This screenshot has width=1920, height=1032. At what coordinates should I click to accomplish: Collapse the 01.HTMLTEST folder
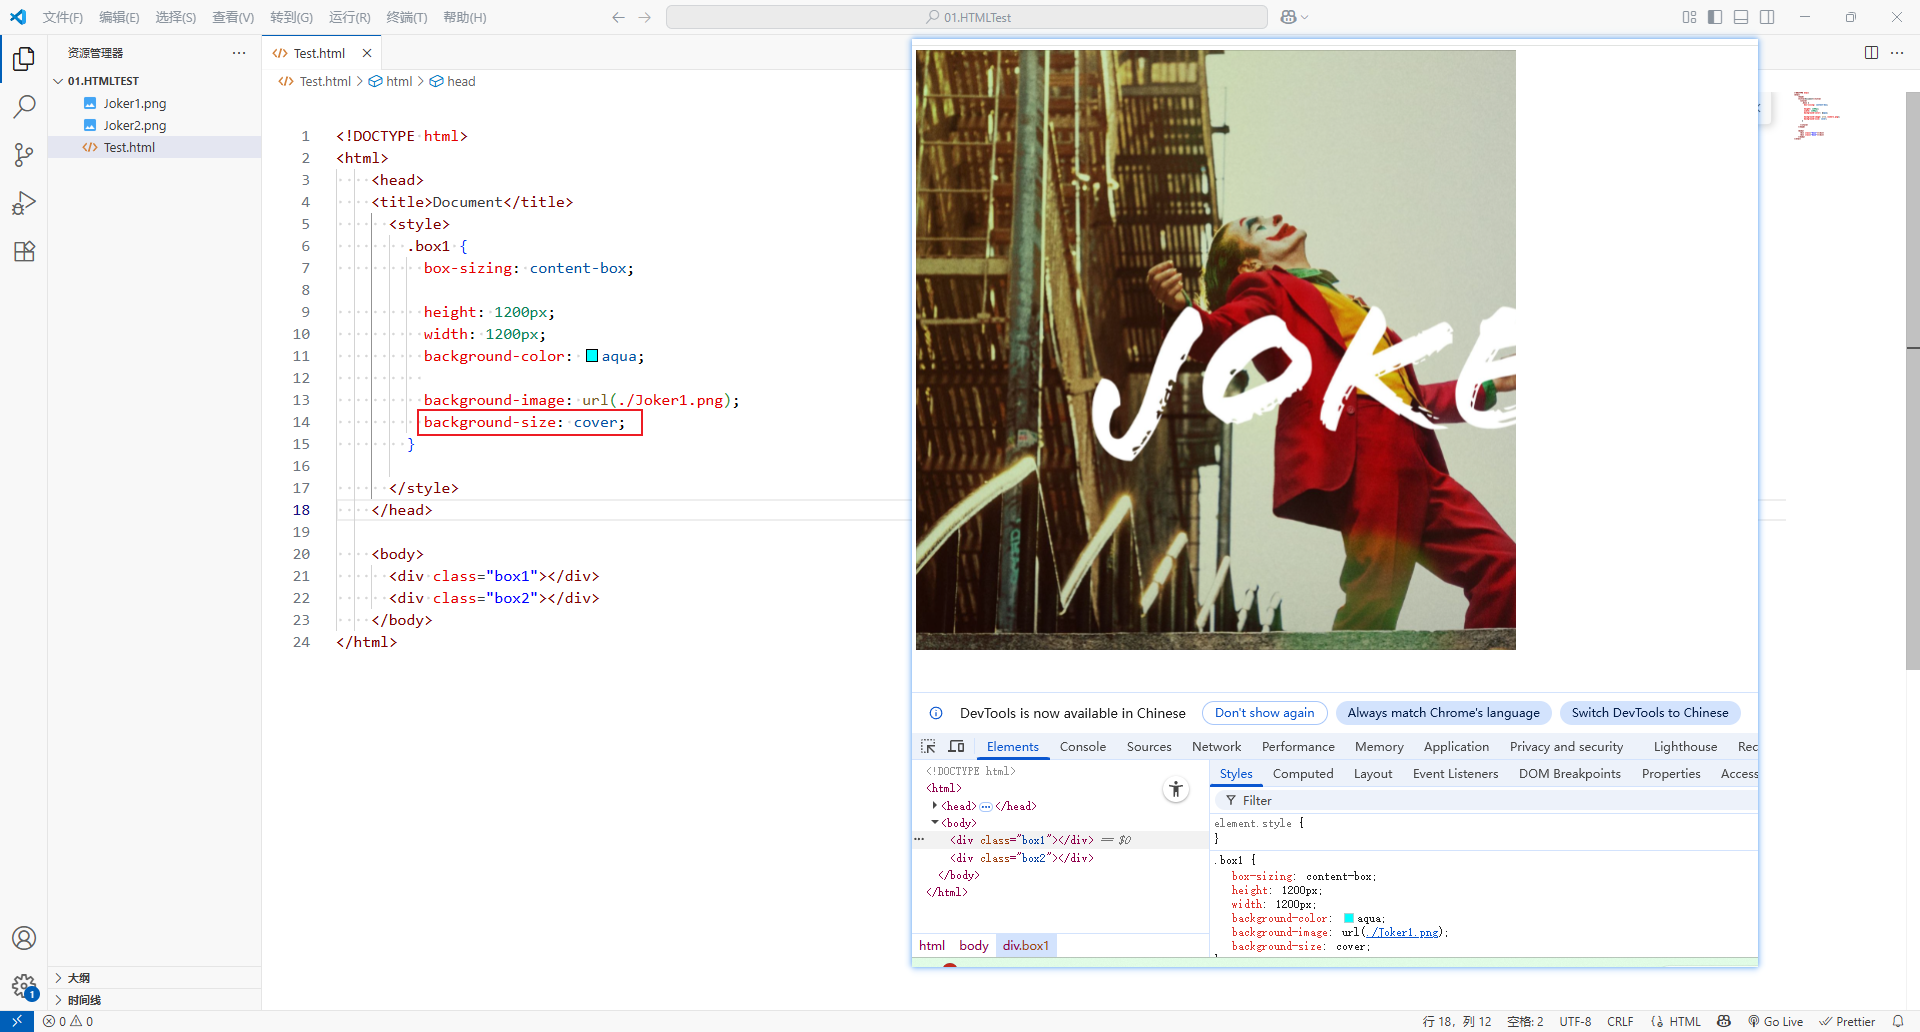58,81
